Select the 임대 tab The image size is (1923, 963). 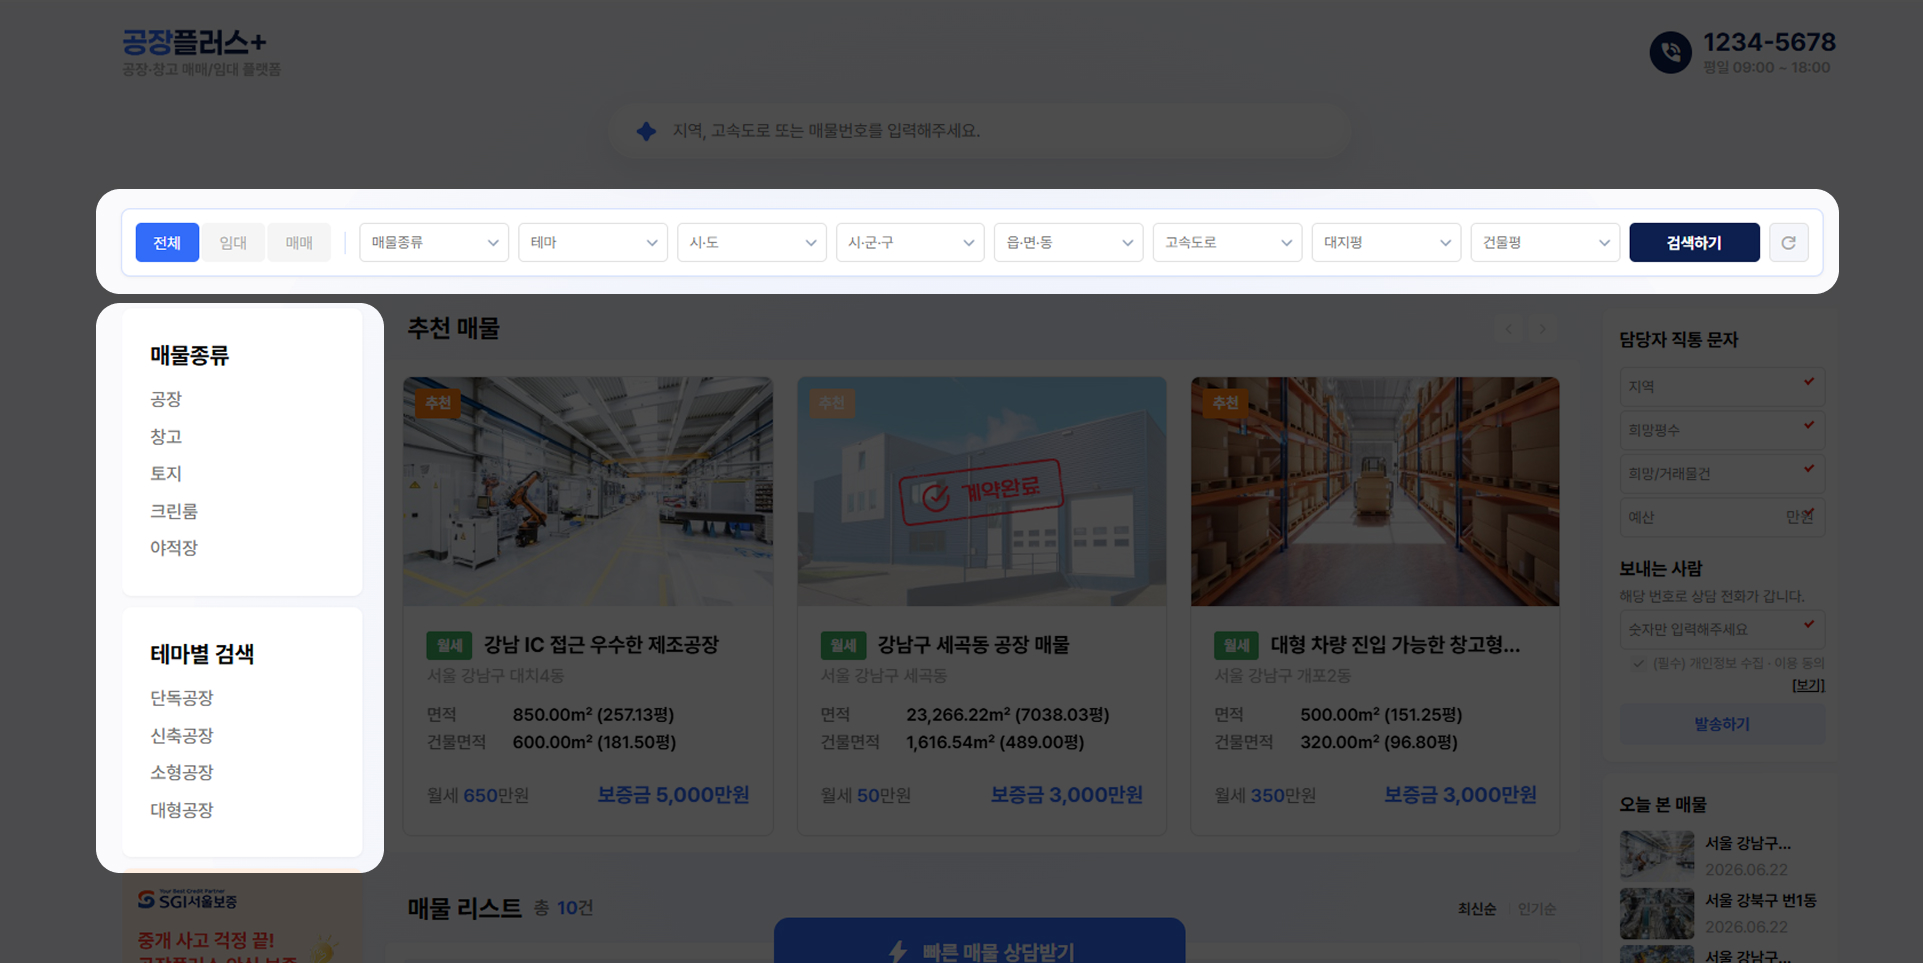pos(233,242)
